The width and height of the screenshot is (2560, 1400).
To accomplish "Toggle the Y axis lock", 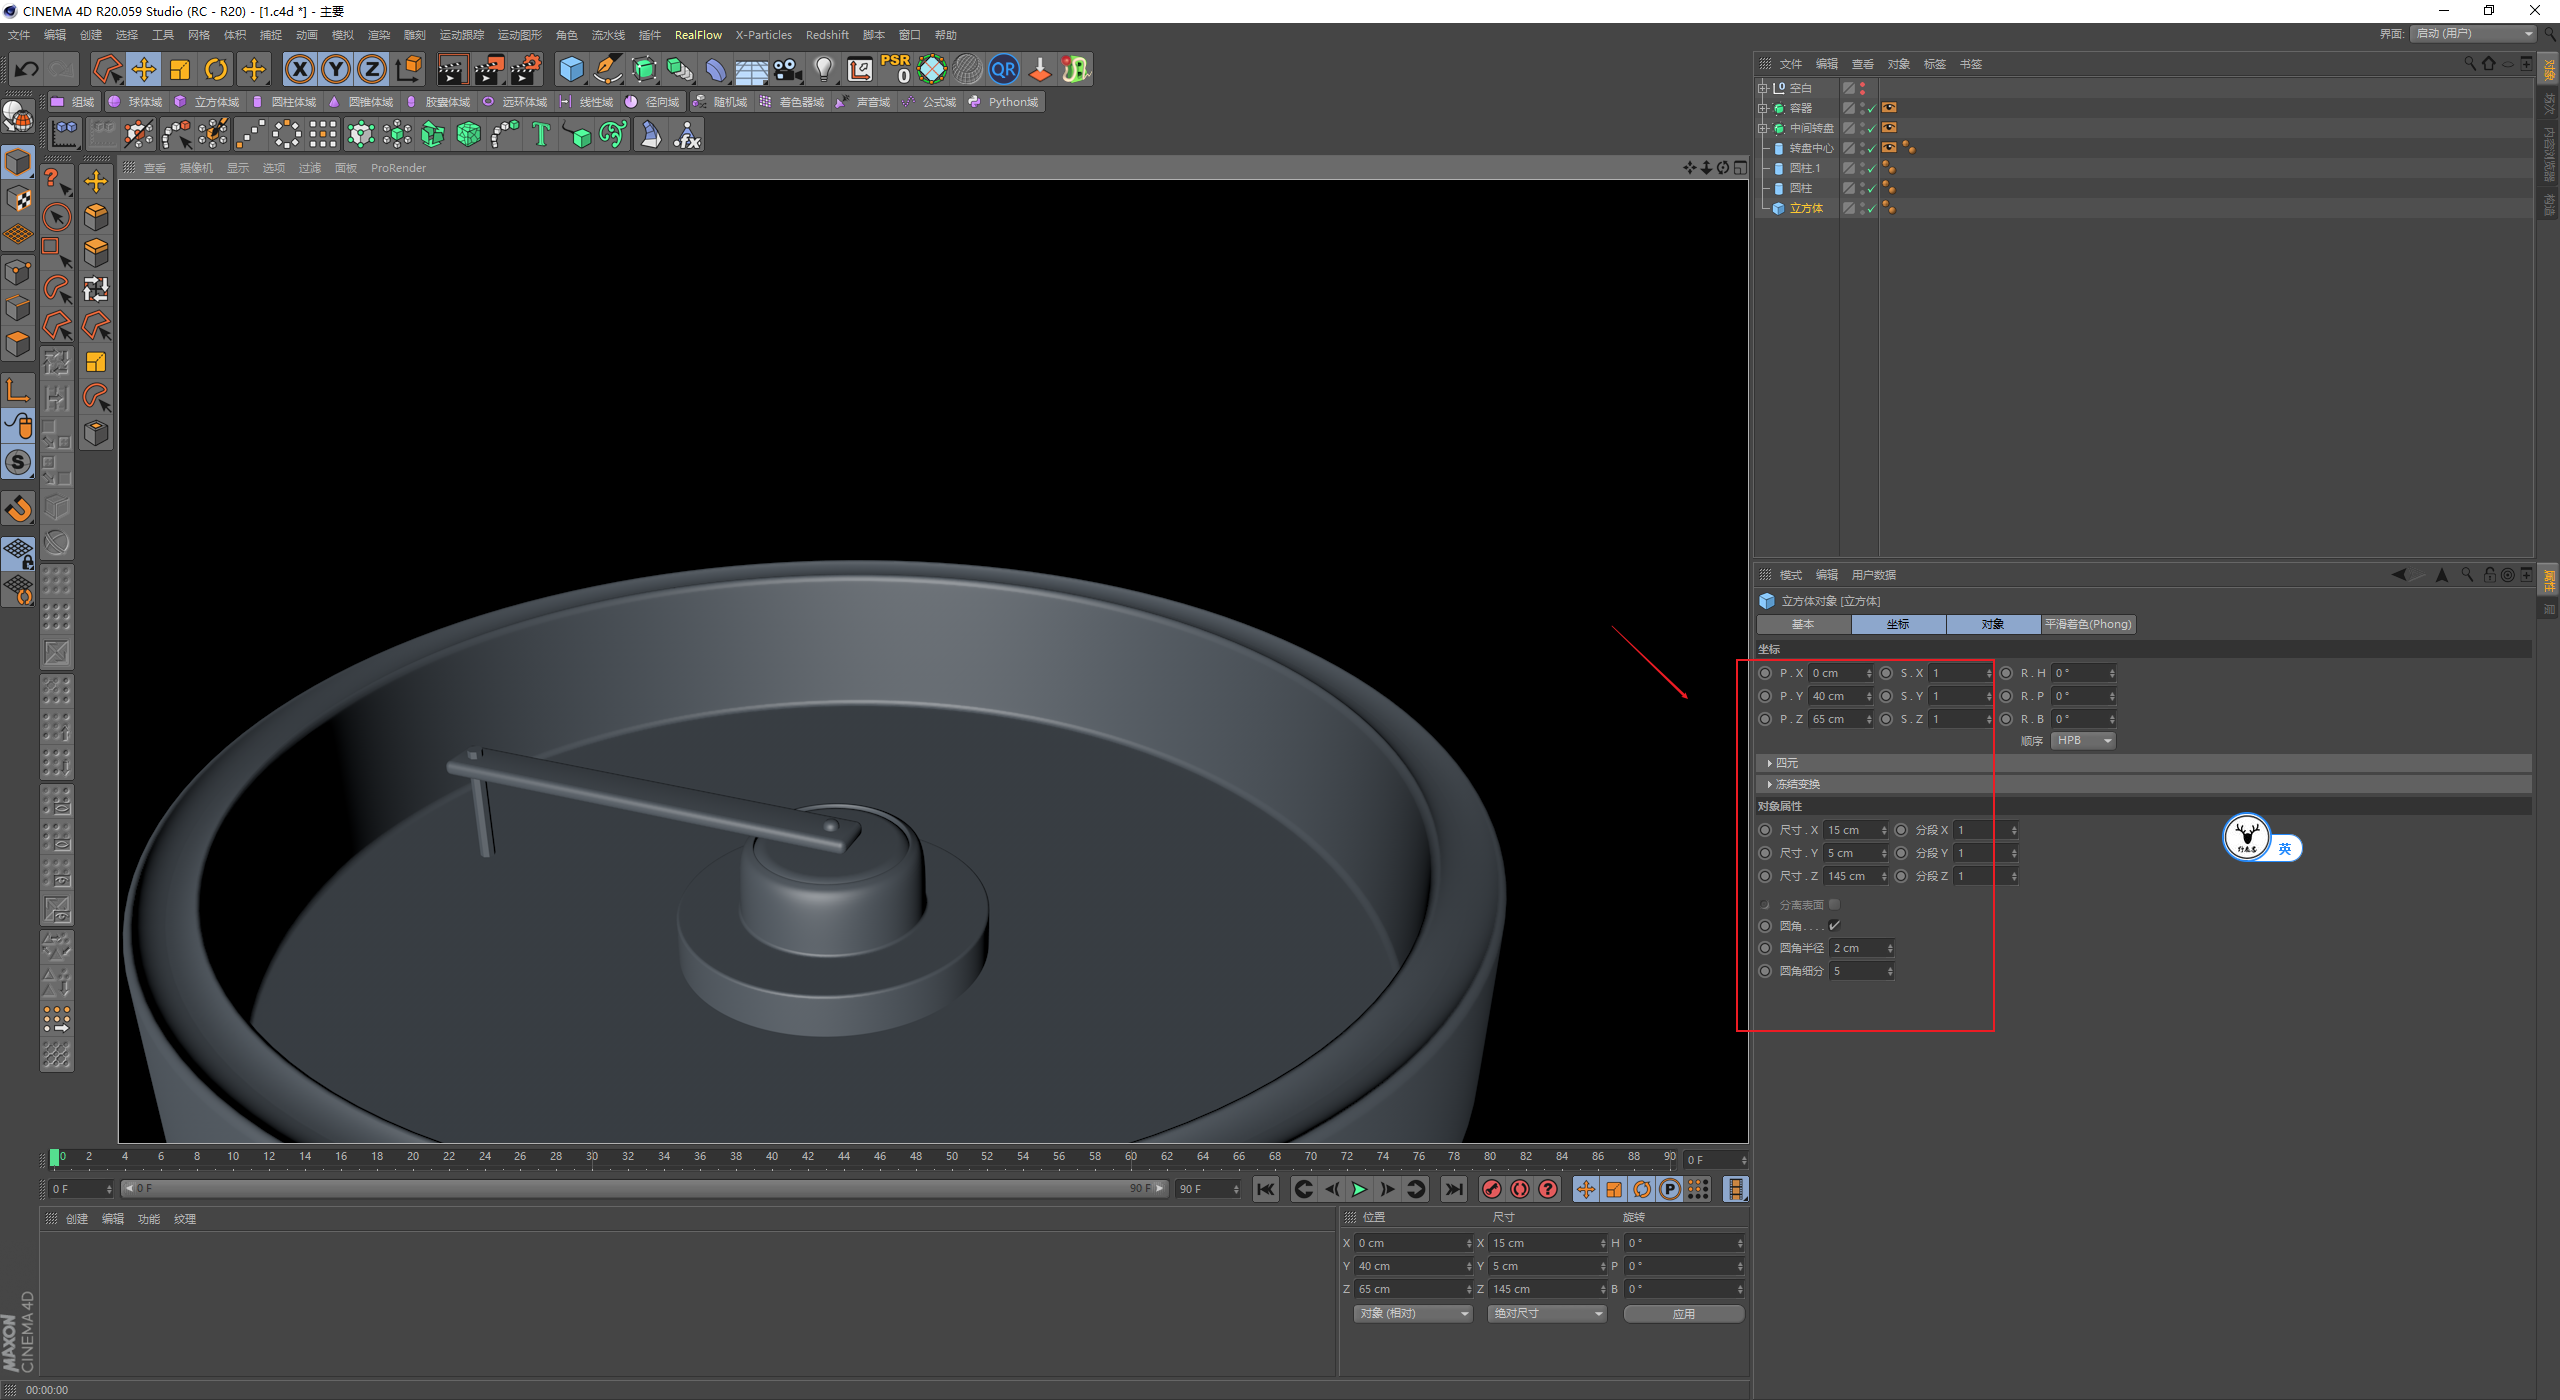I will [336, 69].
